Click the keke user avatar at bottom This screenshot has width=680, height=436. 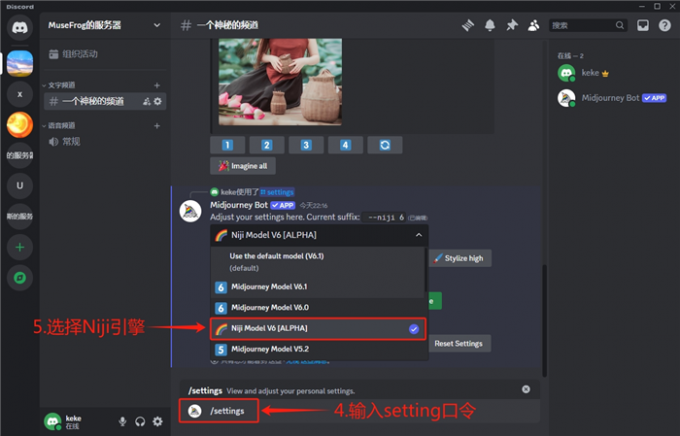coord(53,421)
